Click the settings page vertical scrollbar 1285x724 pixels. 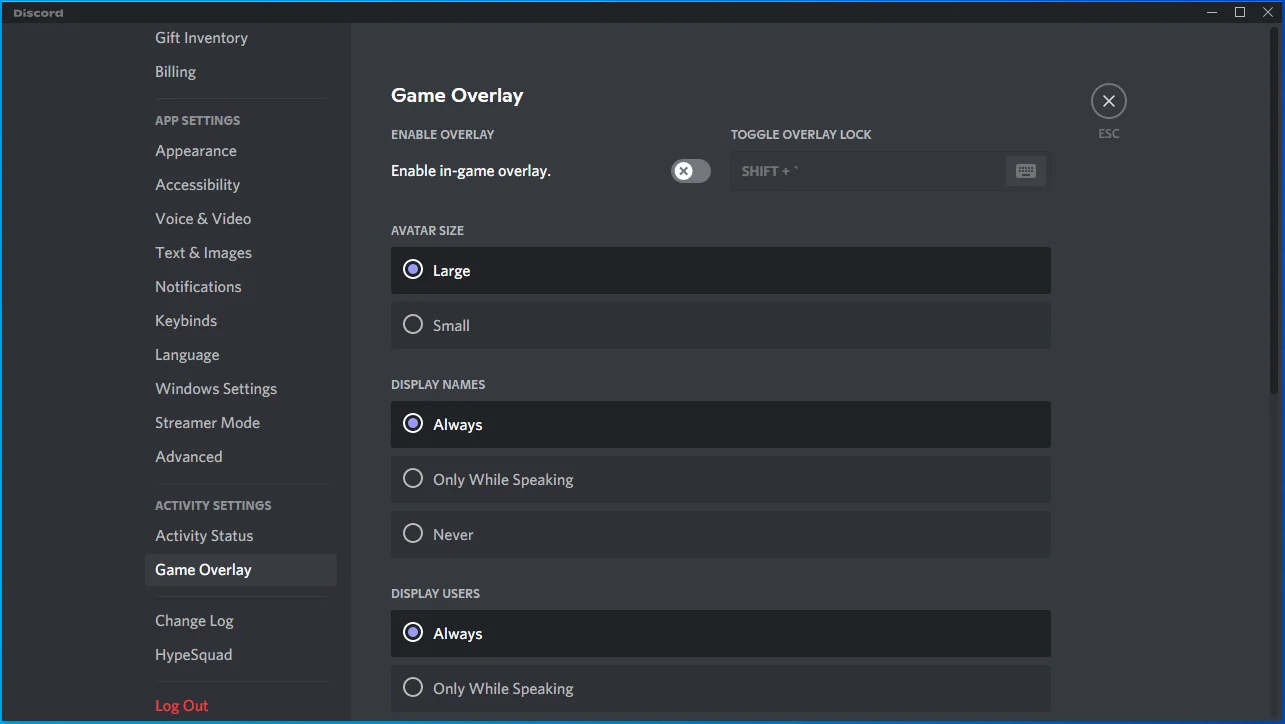click(1274, 210)
